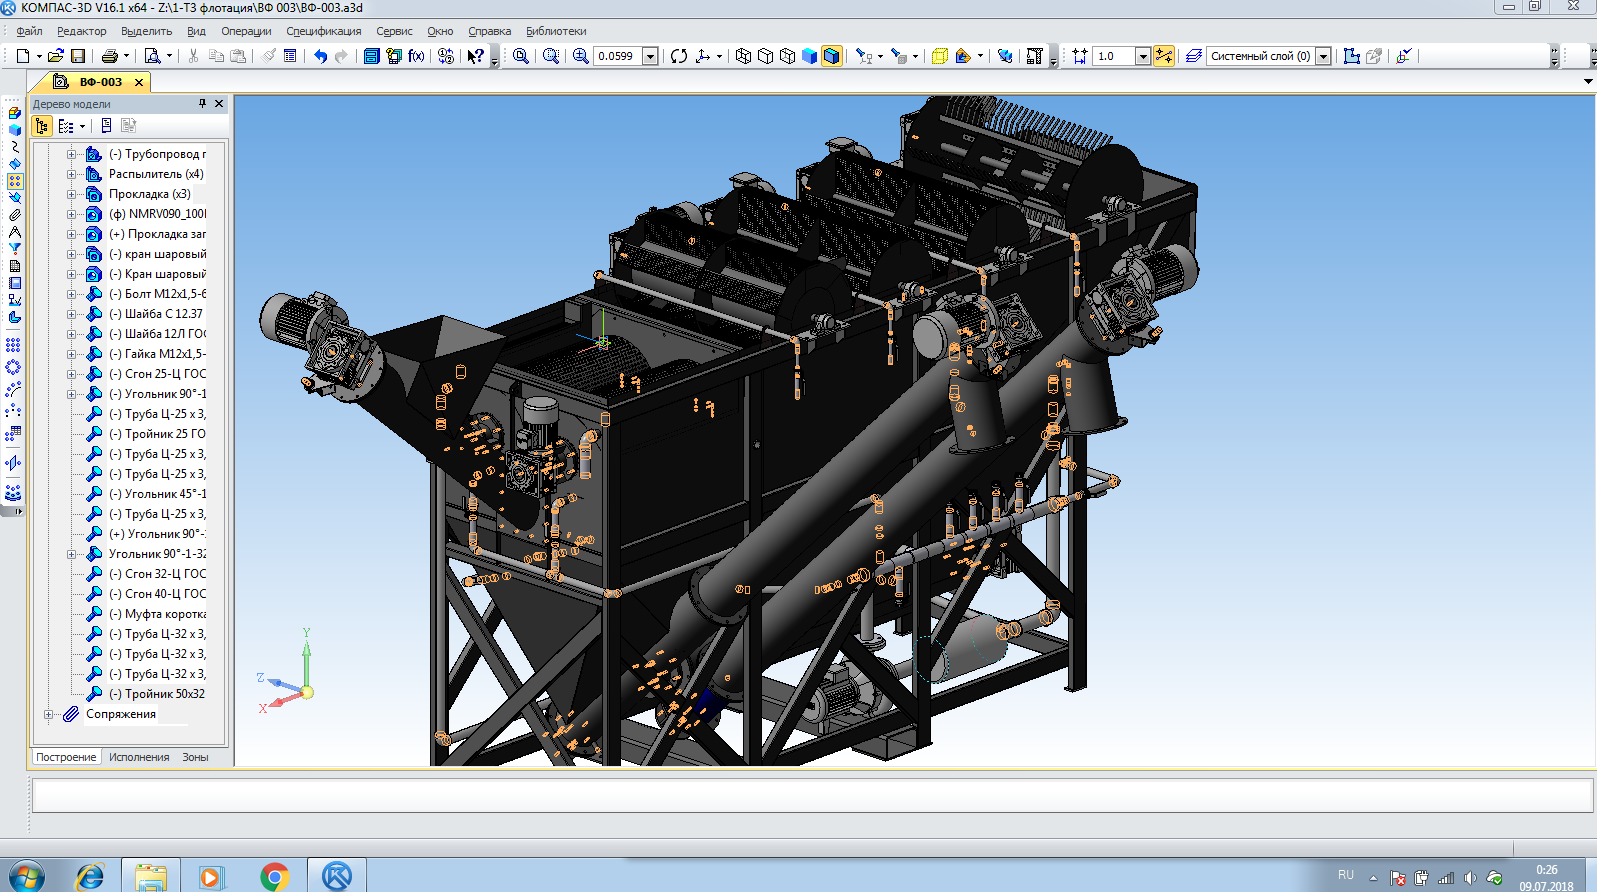Open the Операции menu
The width and height of the screenshot is (1597, 892).
[246, 31]
